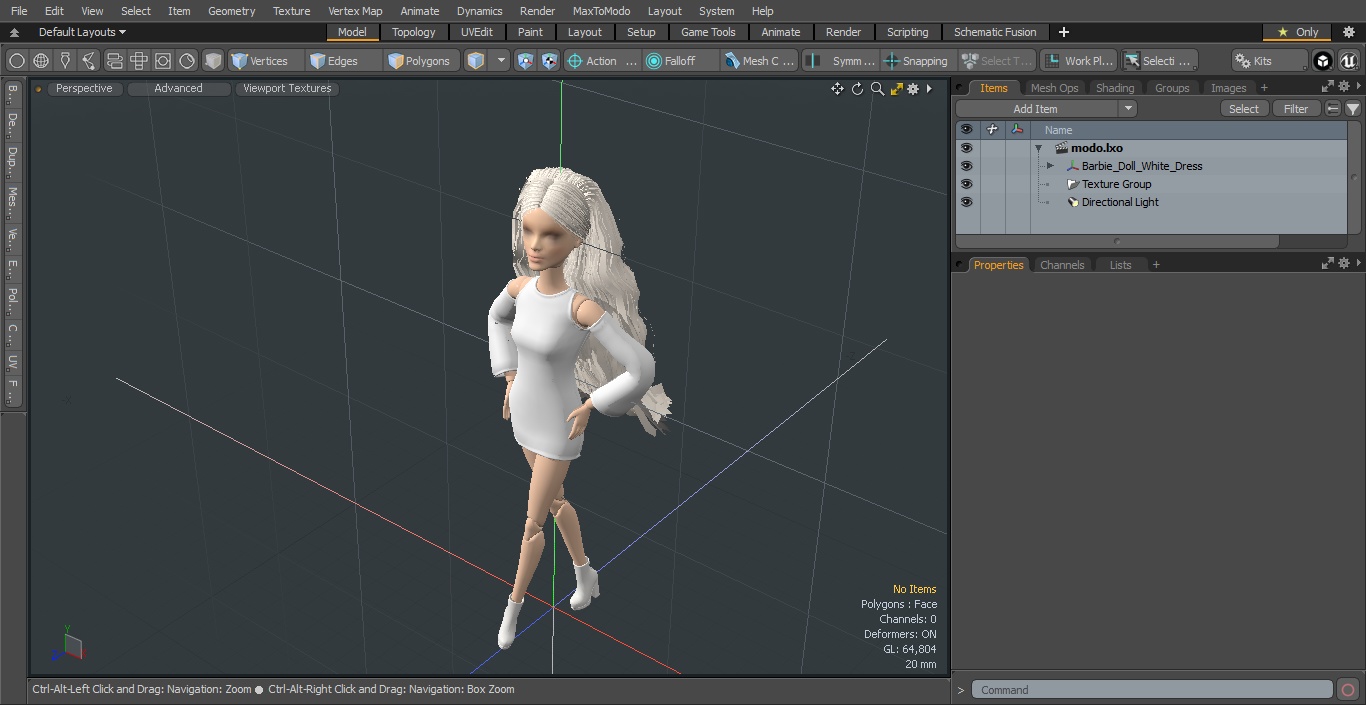Expand the Barbie_Doll_White_Dress tree item
Screen dimensions: 1366x705
click(x=1050, y=166)
